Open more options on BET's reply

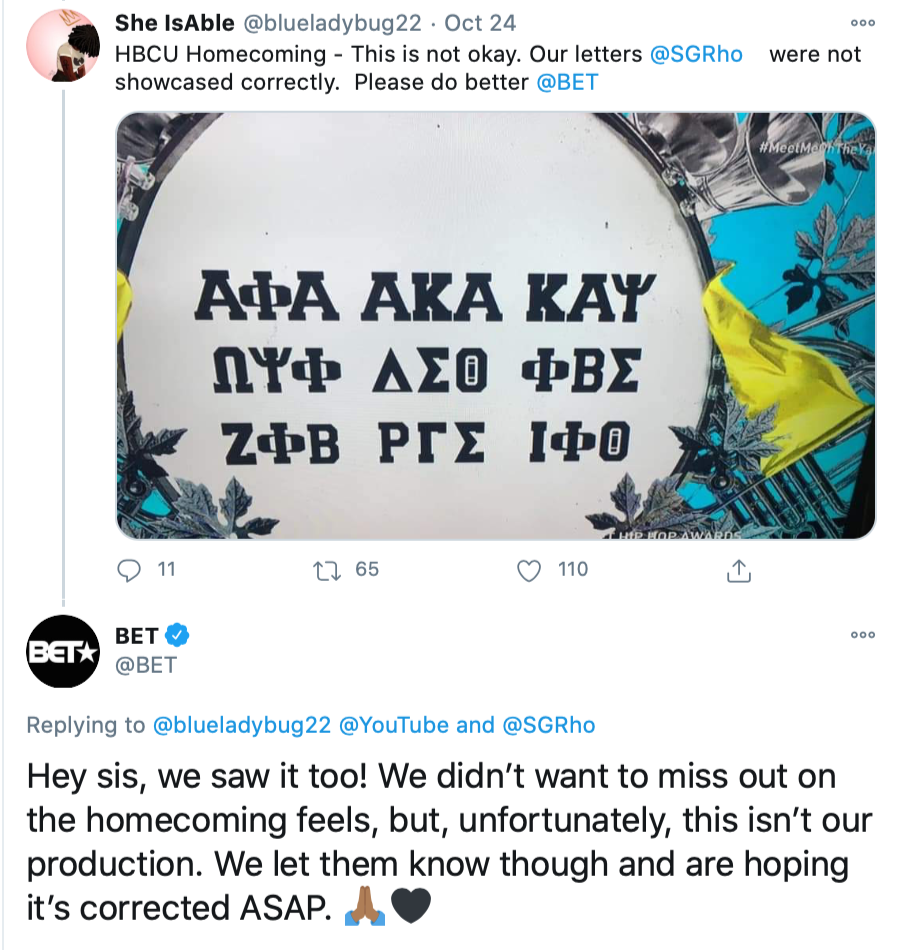pyautogui.click(x=862, y=635)
